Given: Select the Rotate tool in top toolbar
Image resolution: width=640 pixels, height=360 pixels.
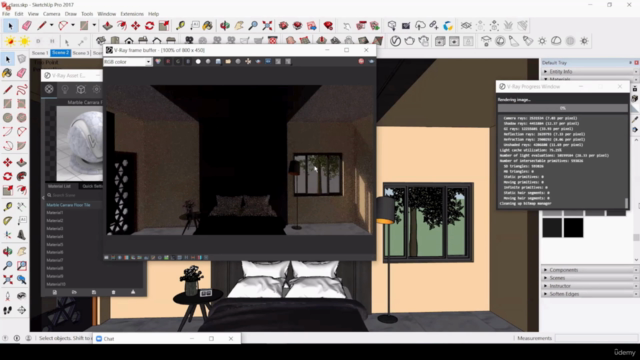Looking at the screenshot, I should point(149,26).
